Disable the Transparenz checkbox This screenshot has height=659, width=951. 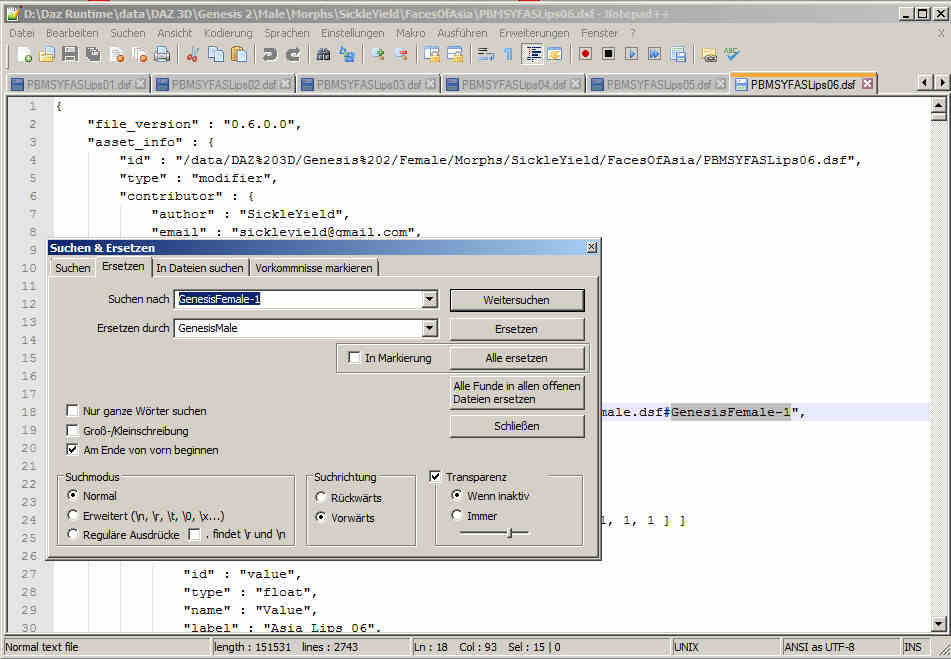(435, 477)
